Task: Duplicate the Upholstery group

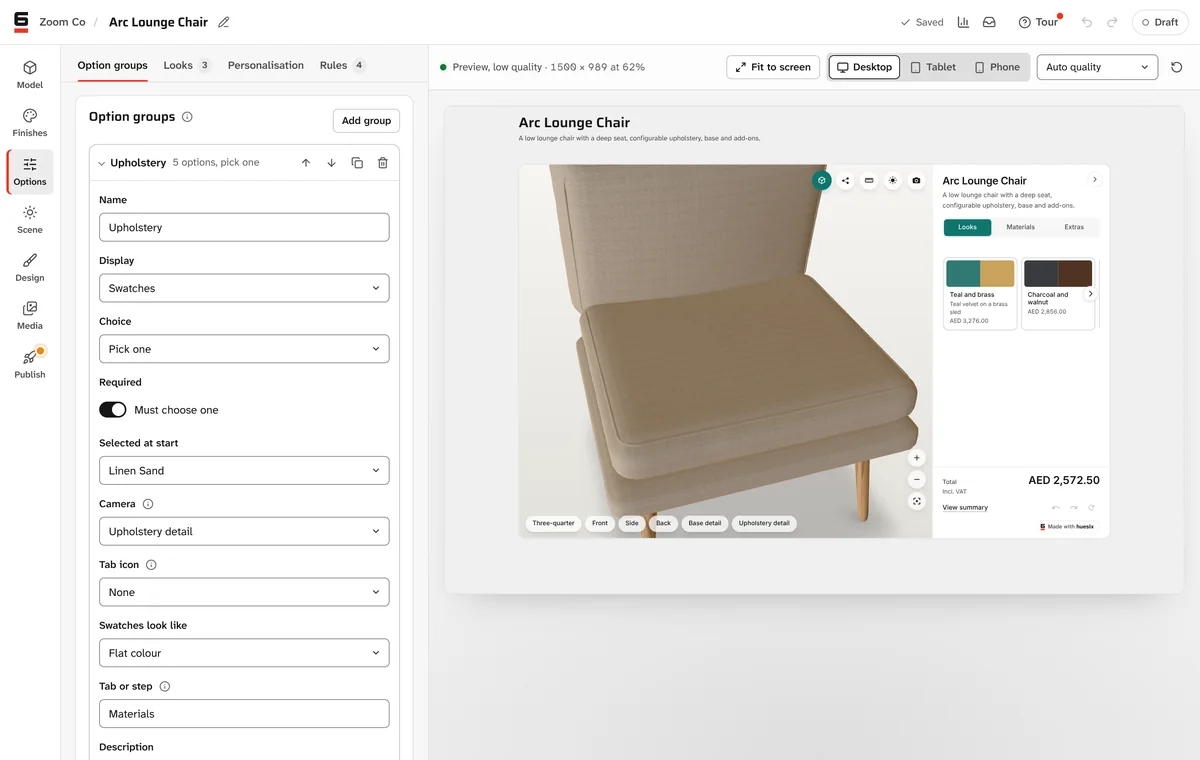Action: 357,162
